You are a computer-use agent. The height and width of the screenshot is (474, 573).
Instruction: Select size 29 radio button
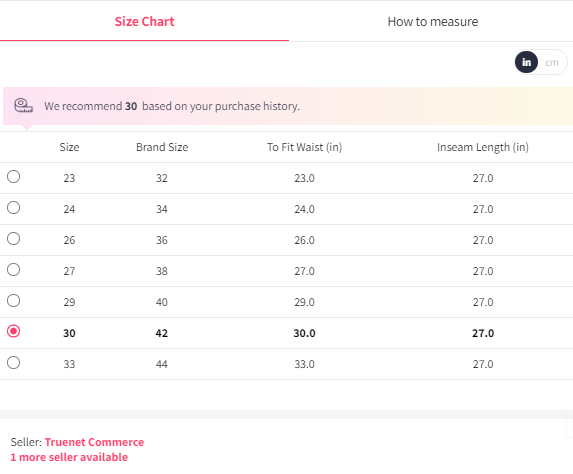[x=14, y=301]
